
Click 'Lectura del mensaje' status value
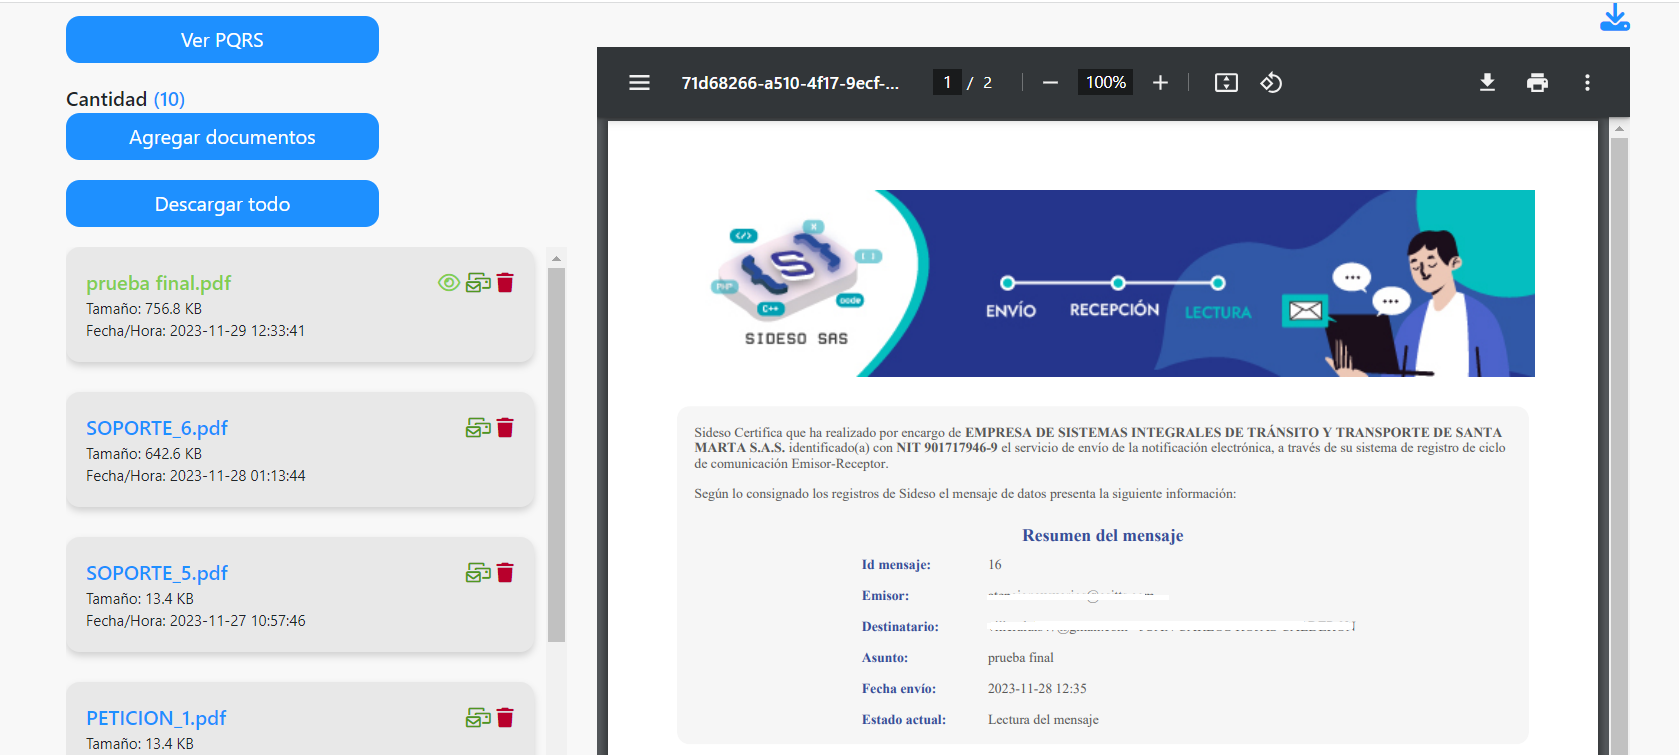(1043, 720)
